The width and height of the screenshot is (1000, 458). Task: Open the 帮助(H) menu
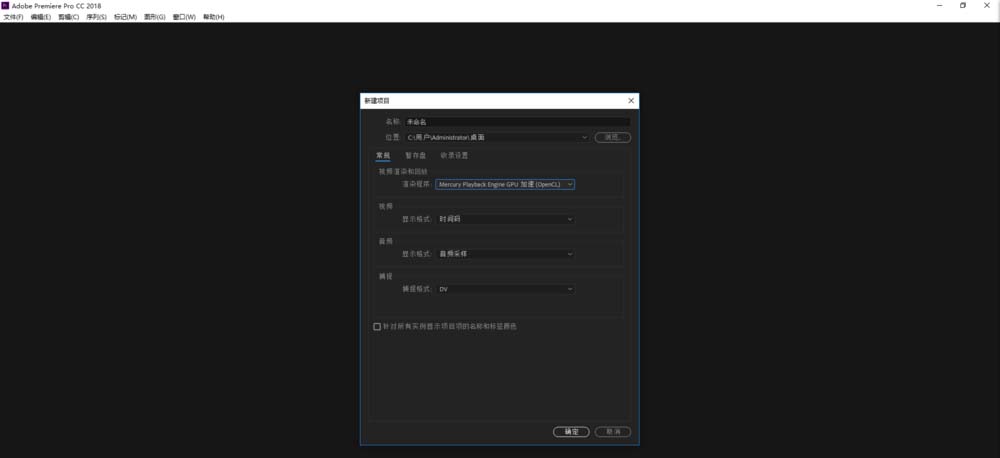pos(214,17)
